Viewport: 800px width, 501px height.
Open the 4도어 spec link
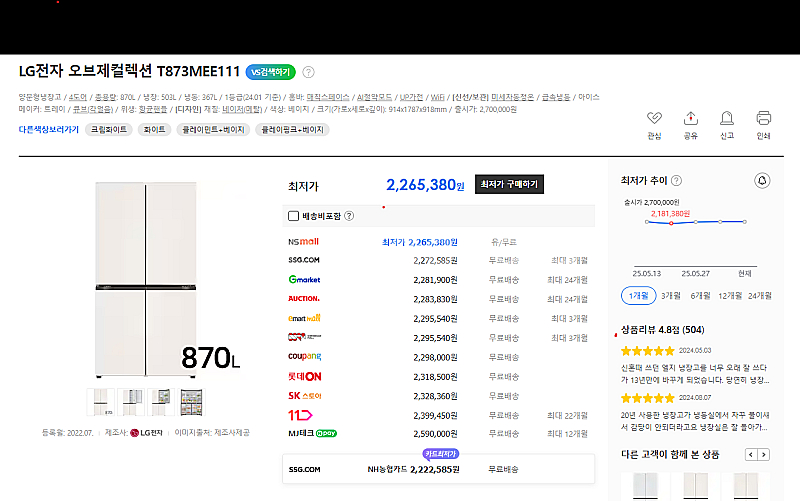pos(78,97)
